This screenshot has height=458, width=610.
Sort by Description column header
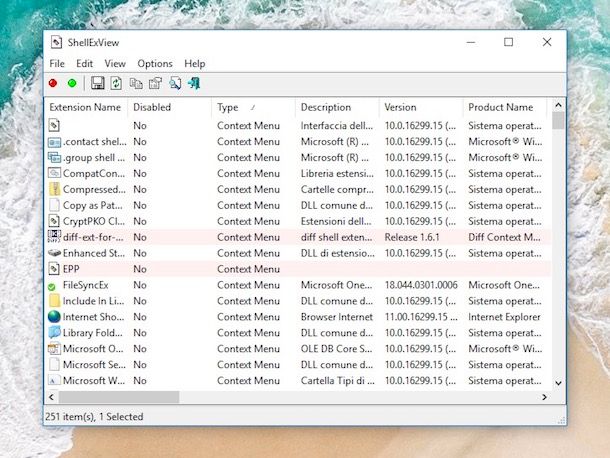click(x=337, y=107)
